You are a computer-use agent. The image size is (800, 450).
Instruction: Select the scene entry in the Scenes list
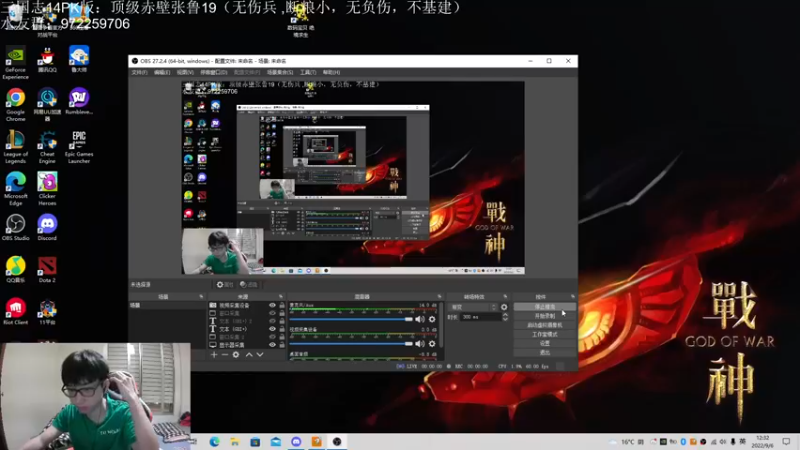click(167, 305)
